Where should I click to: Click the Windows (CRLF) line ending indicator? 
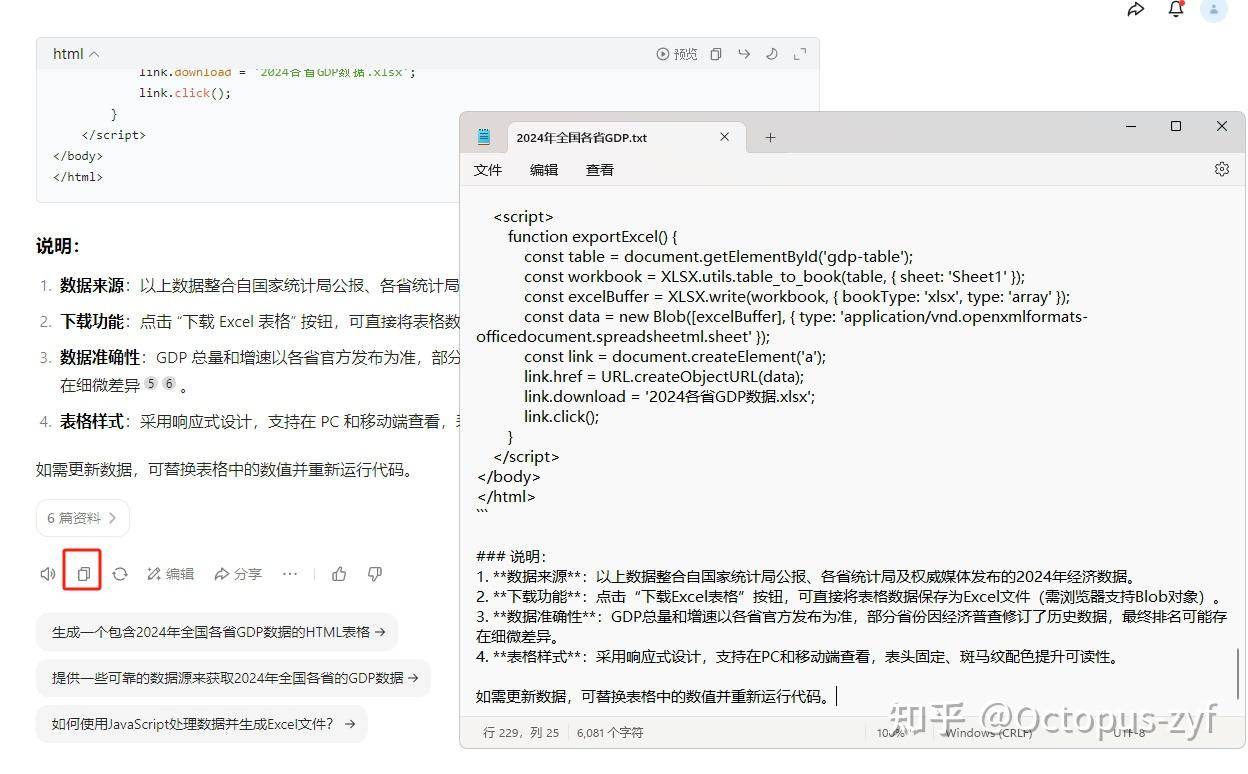(x=988, y=733)
